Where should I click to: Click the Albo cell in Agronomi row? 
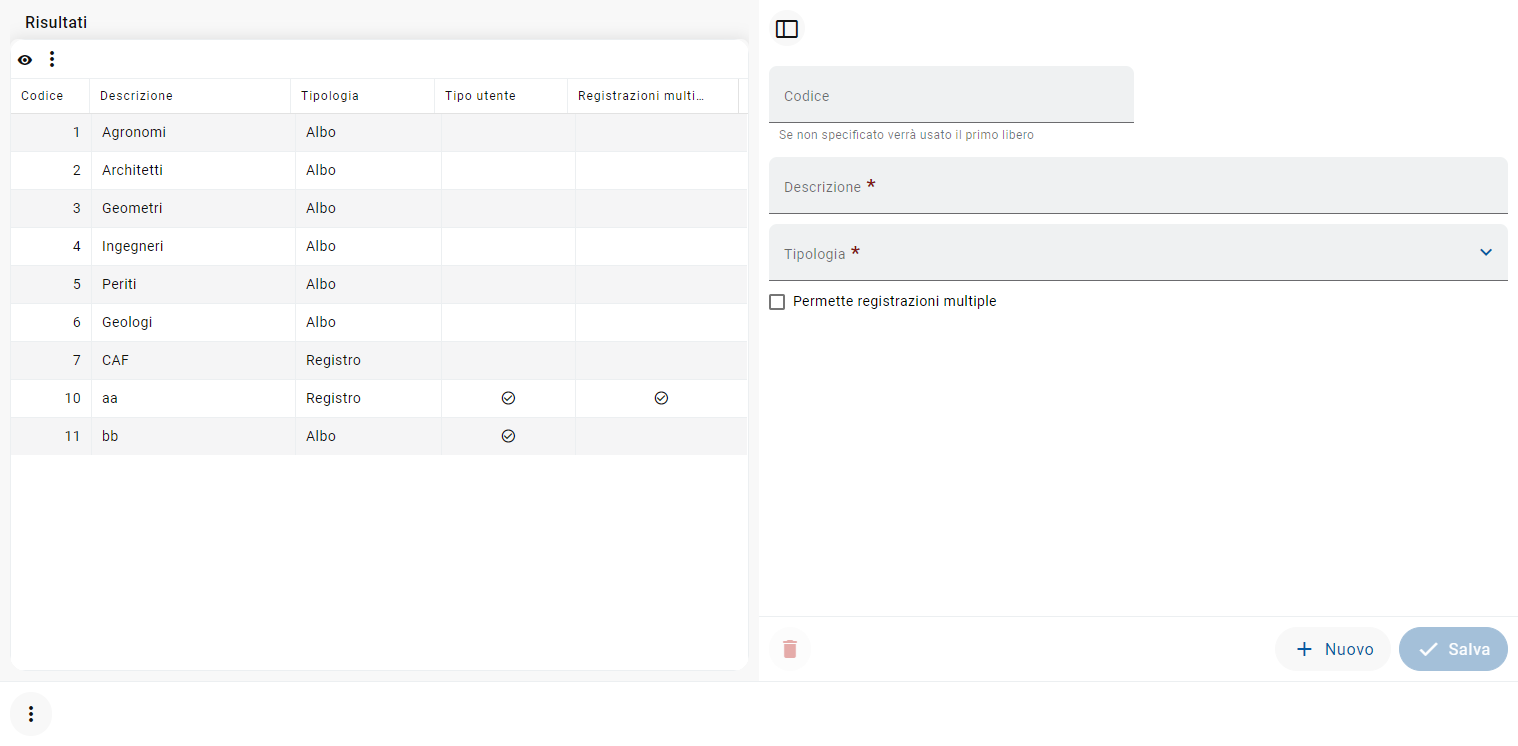[368, 132]
